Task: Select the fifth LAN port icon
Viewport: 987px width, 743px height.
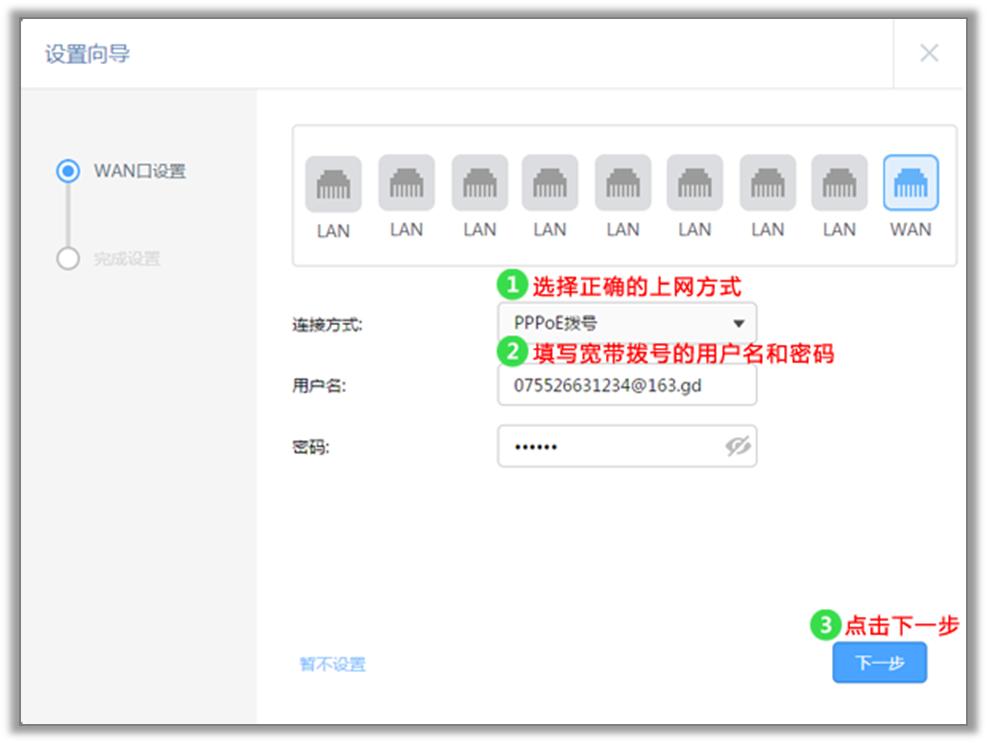Action: 621,184
